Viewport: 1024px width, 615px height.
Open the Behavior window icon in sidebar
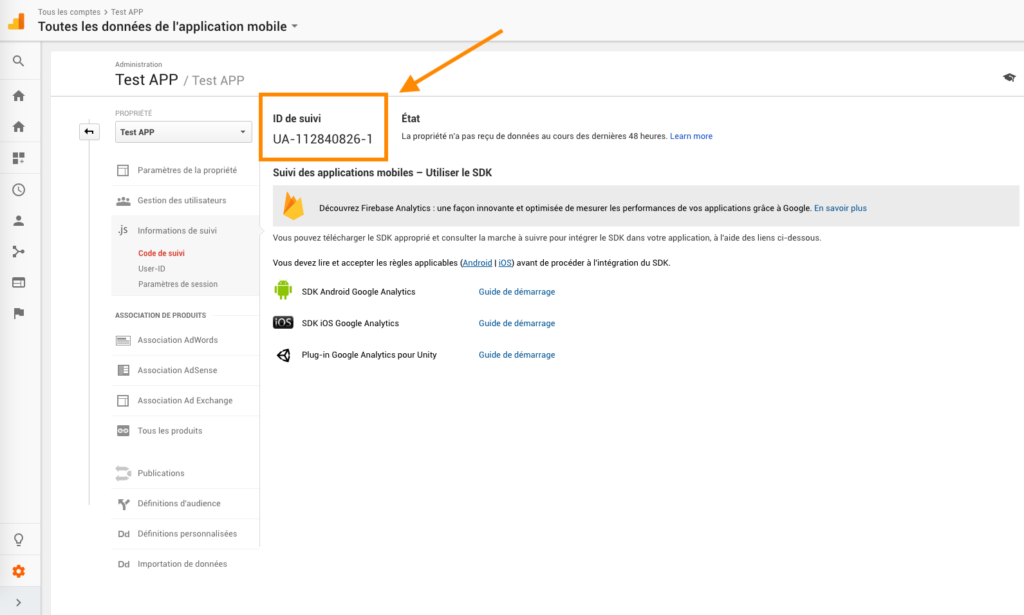pos(18,283)
